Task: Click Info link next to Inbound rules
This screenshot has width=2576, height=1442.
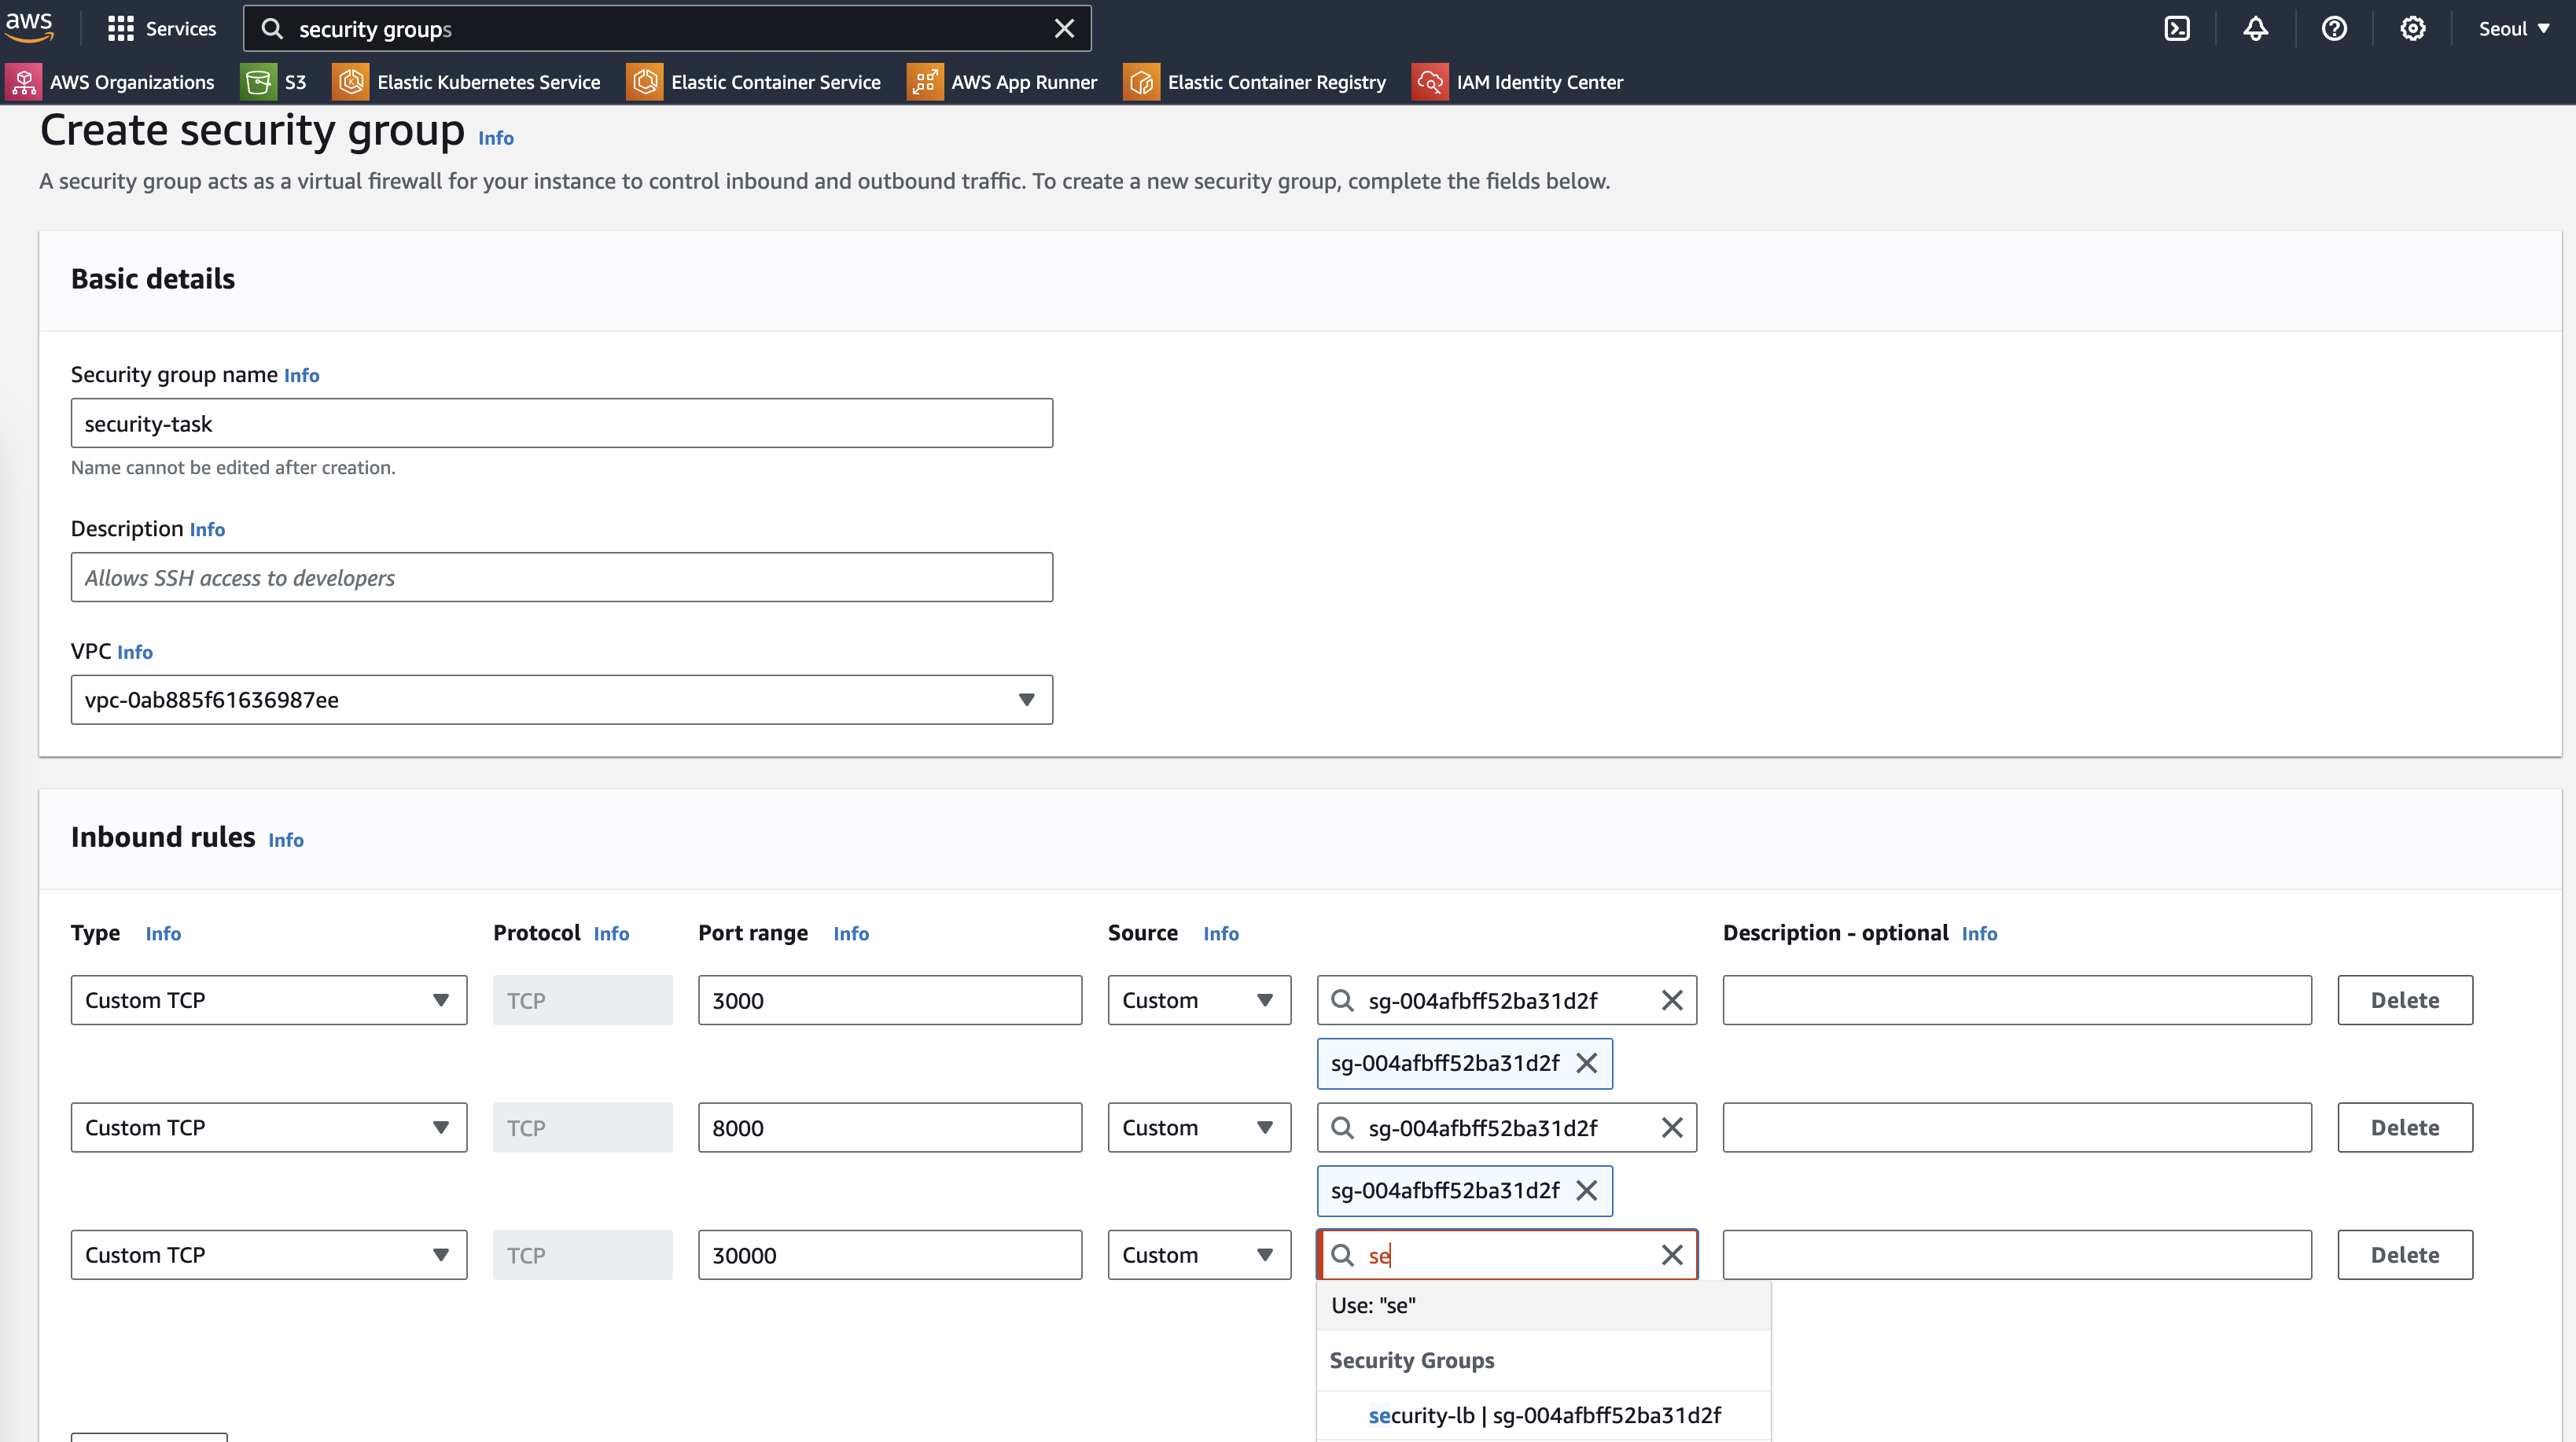Action: pos(285,840)
